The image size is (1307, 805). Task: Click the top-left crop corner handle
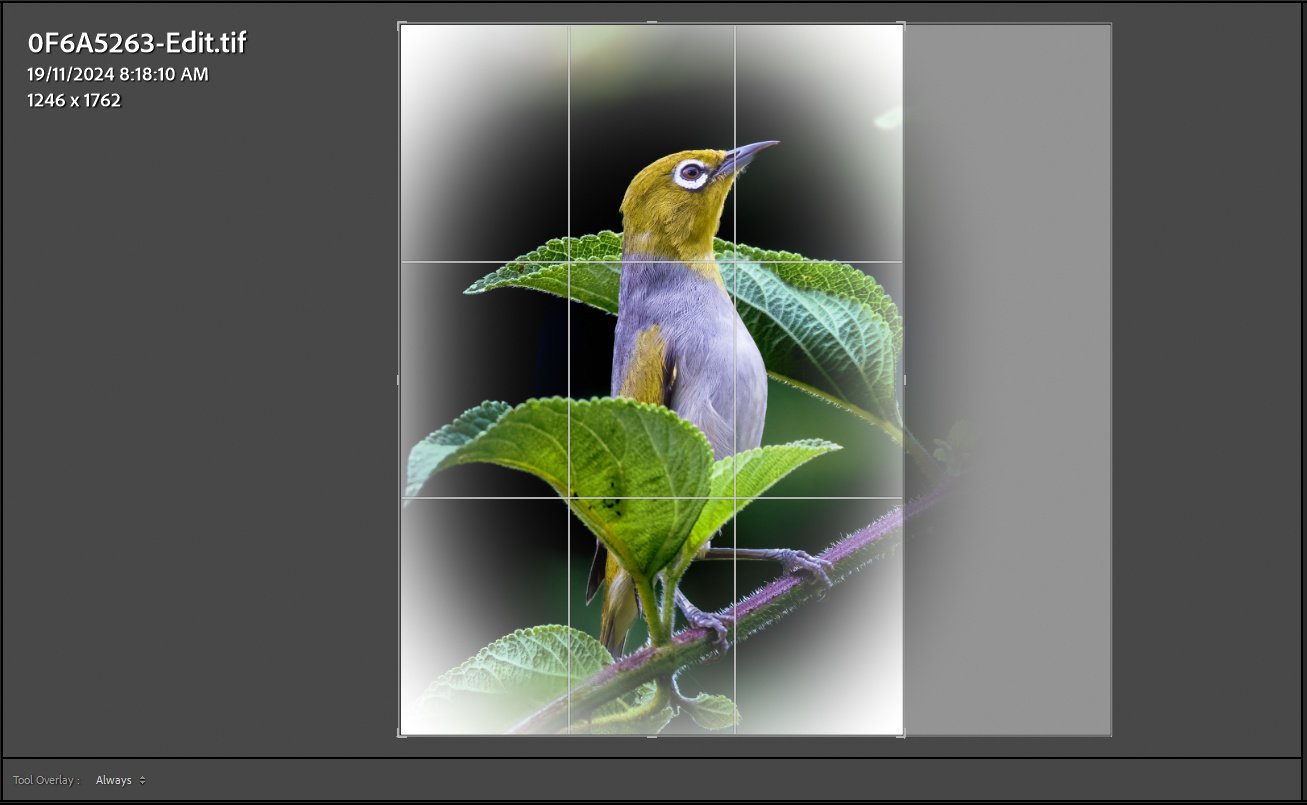401,25
